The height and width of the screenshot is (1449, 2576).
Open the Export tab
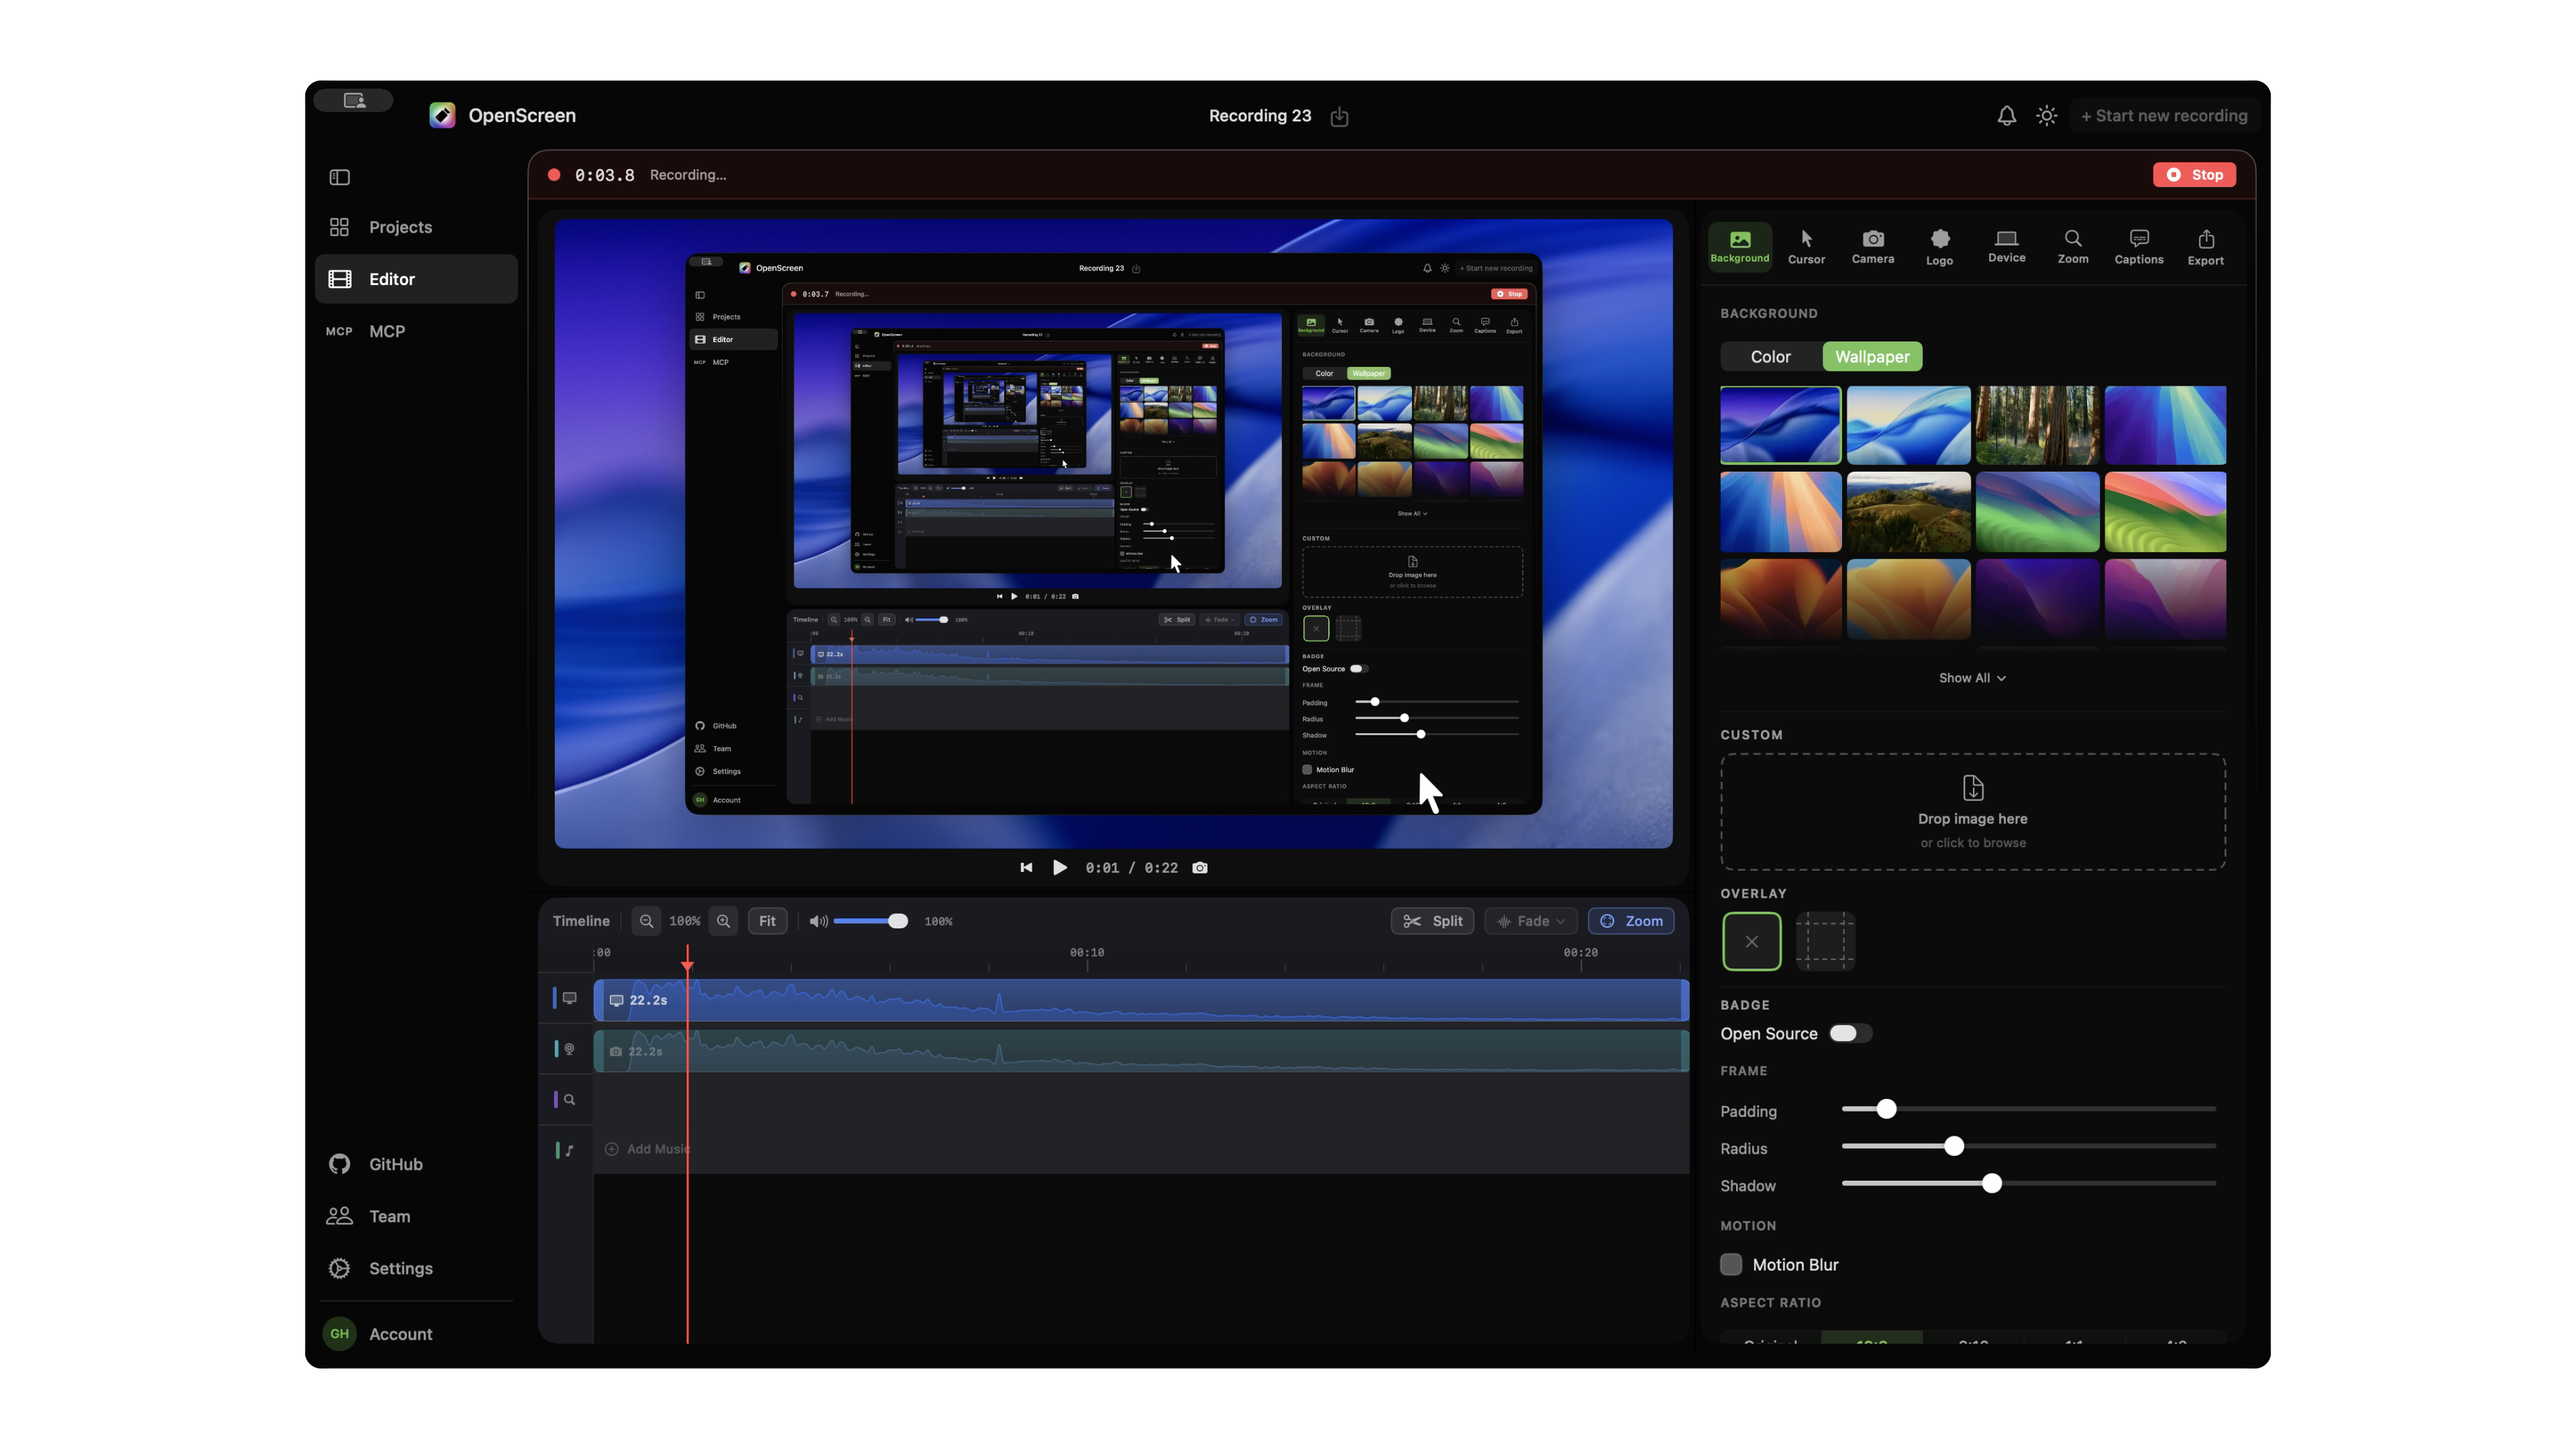pos(2205,246)
